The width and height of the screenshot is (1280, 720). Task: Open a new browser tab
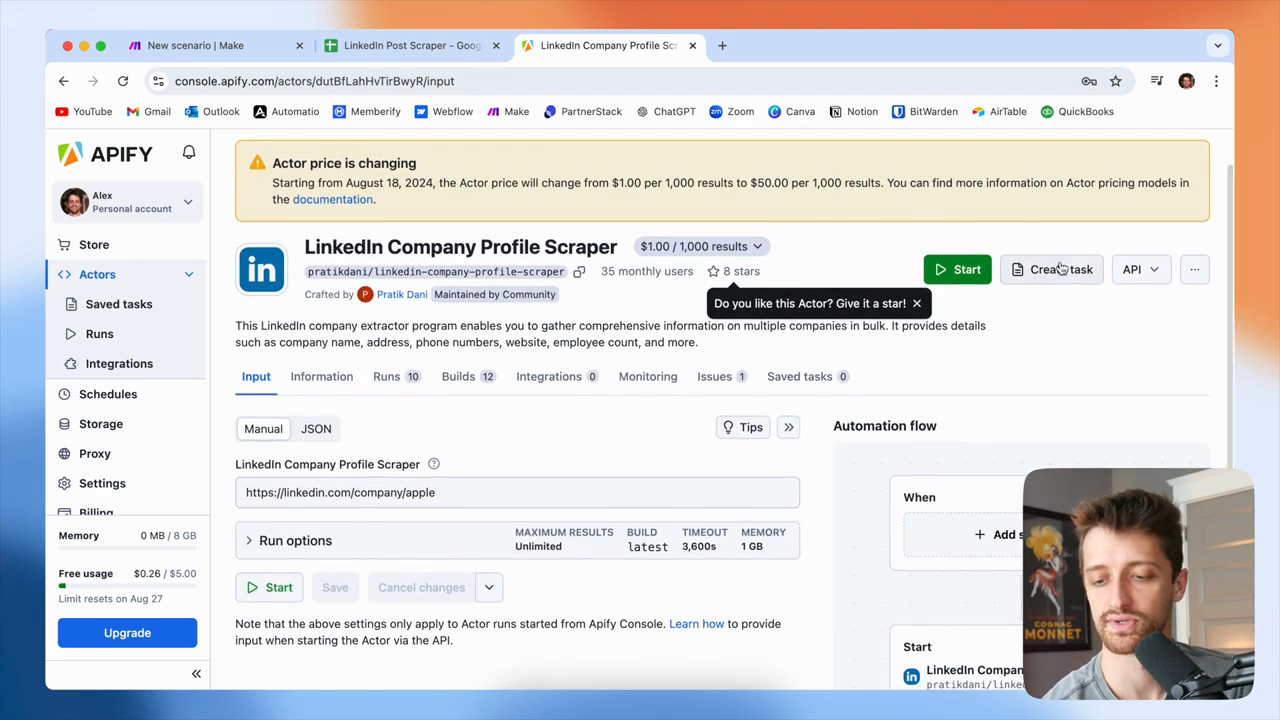point(722,45)
